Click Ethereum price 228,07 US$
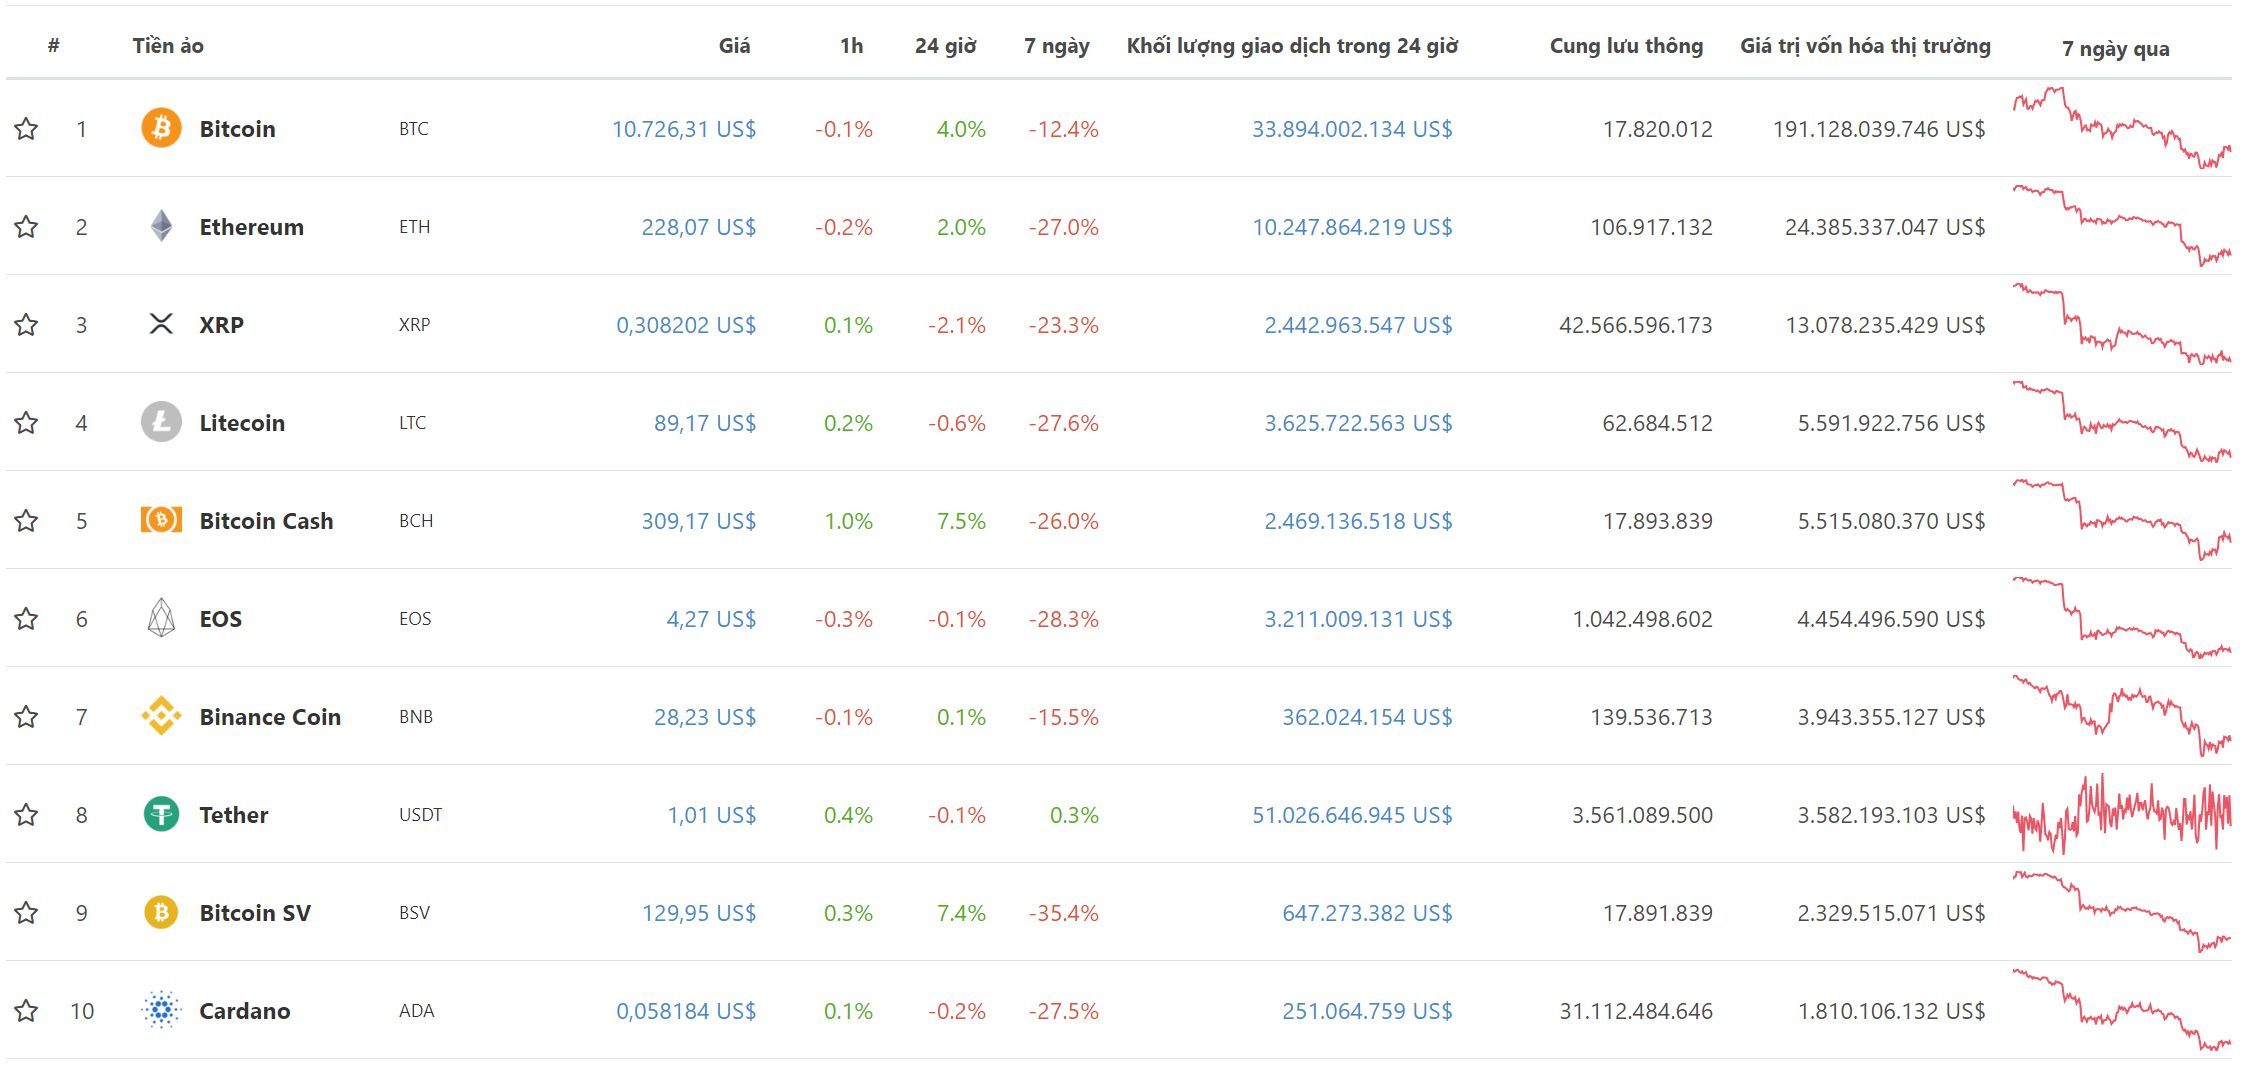This screenshot has width=2244, height=1065. point(698,227)
